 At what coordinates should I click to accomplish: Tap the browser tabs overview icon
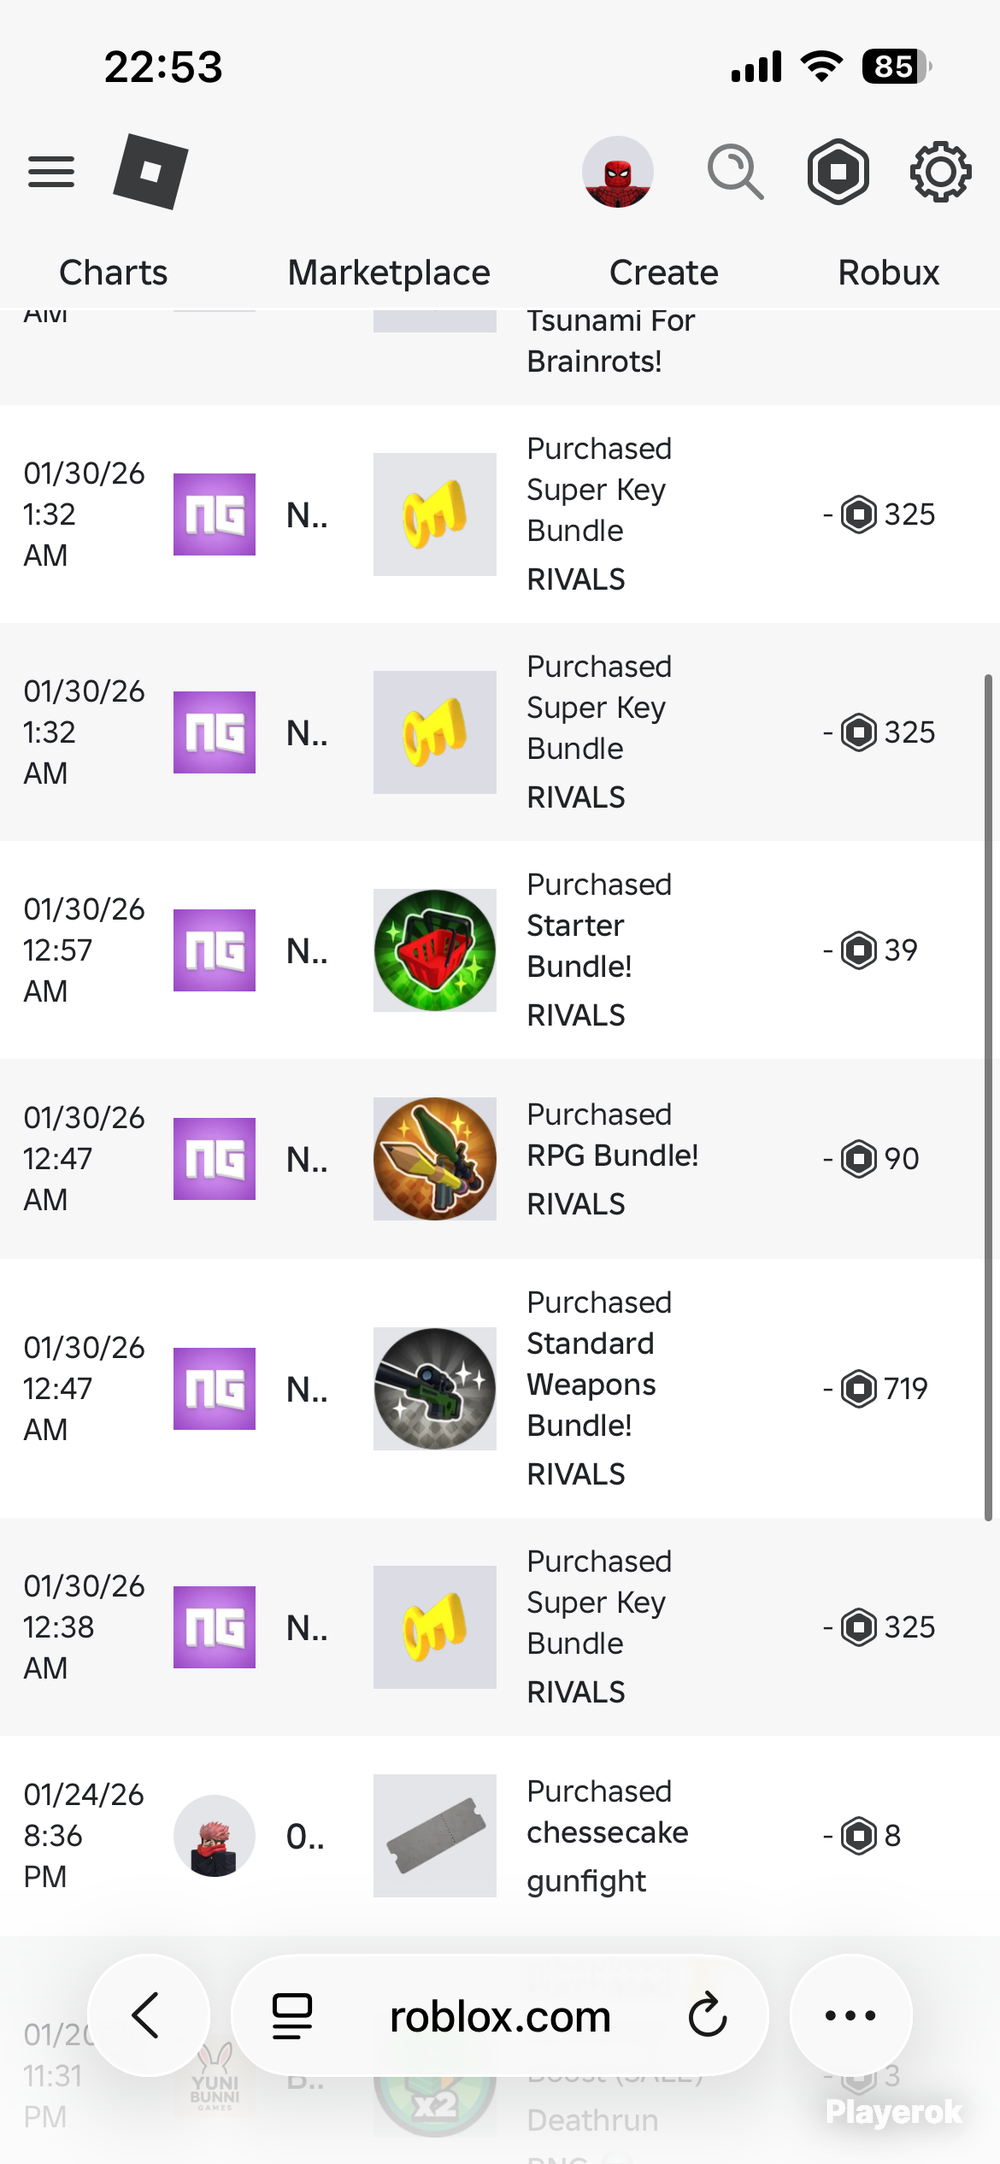point(292,2015)
